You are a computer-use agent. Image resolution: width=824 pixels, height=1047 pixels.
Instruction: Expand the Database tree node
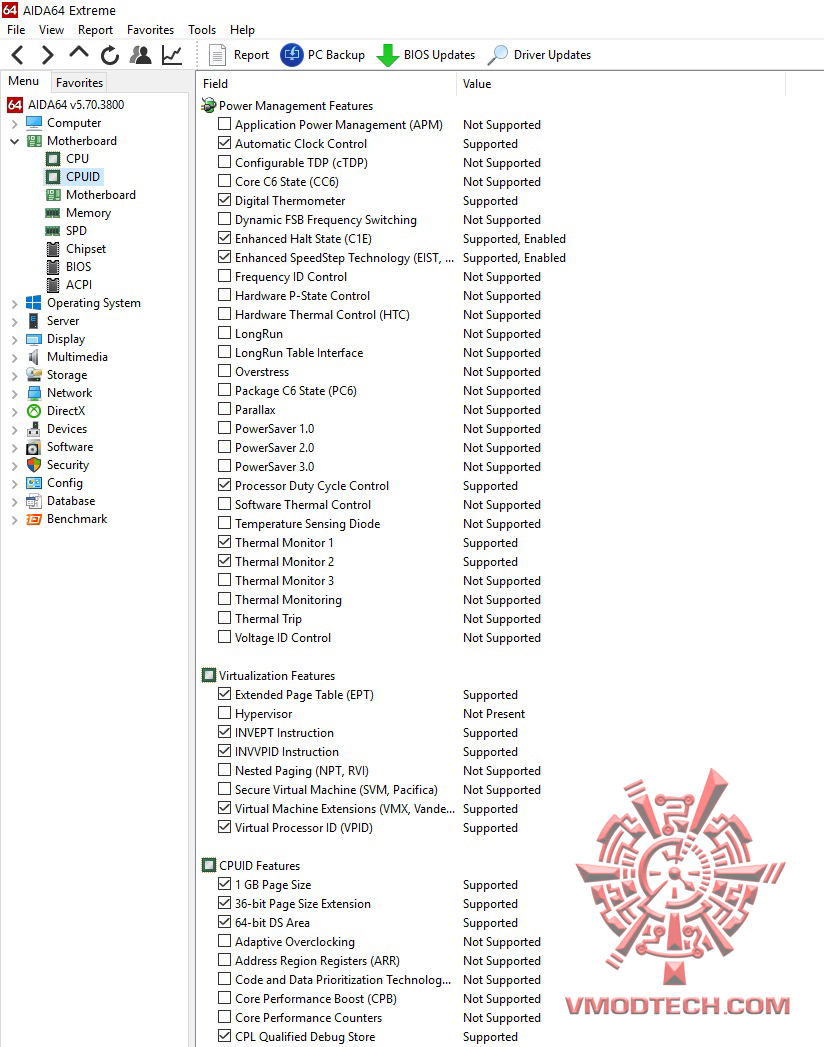[x=15, y=502]
